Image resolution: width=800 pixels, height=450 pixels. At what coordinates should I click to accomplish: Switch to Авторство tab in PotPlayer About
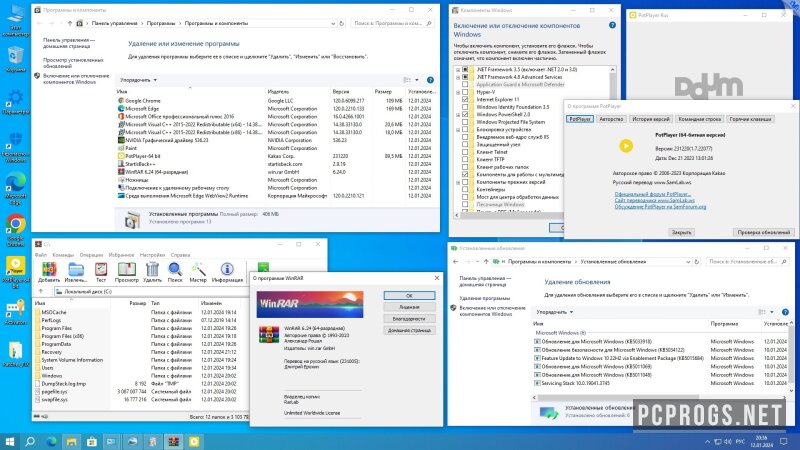click(611, 119)
